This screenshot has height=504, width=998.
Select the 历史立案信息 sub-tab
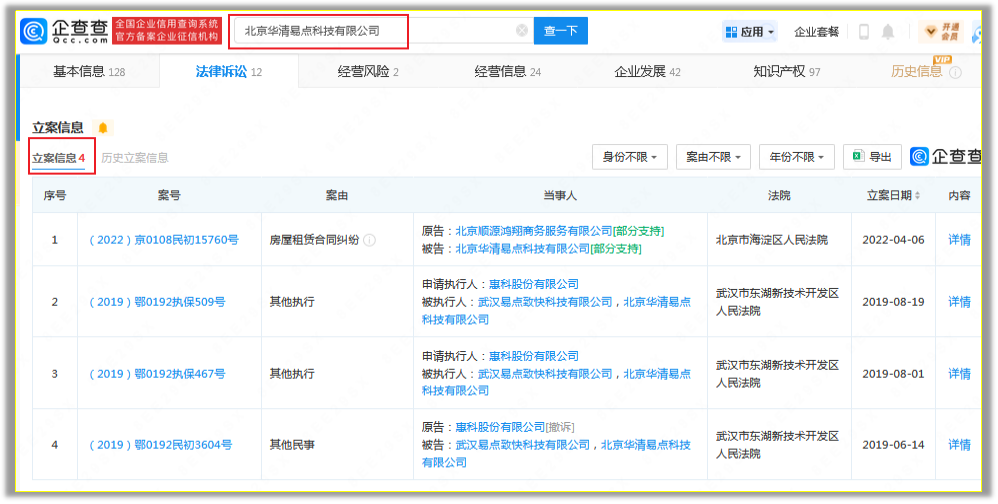[135, 158]
